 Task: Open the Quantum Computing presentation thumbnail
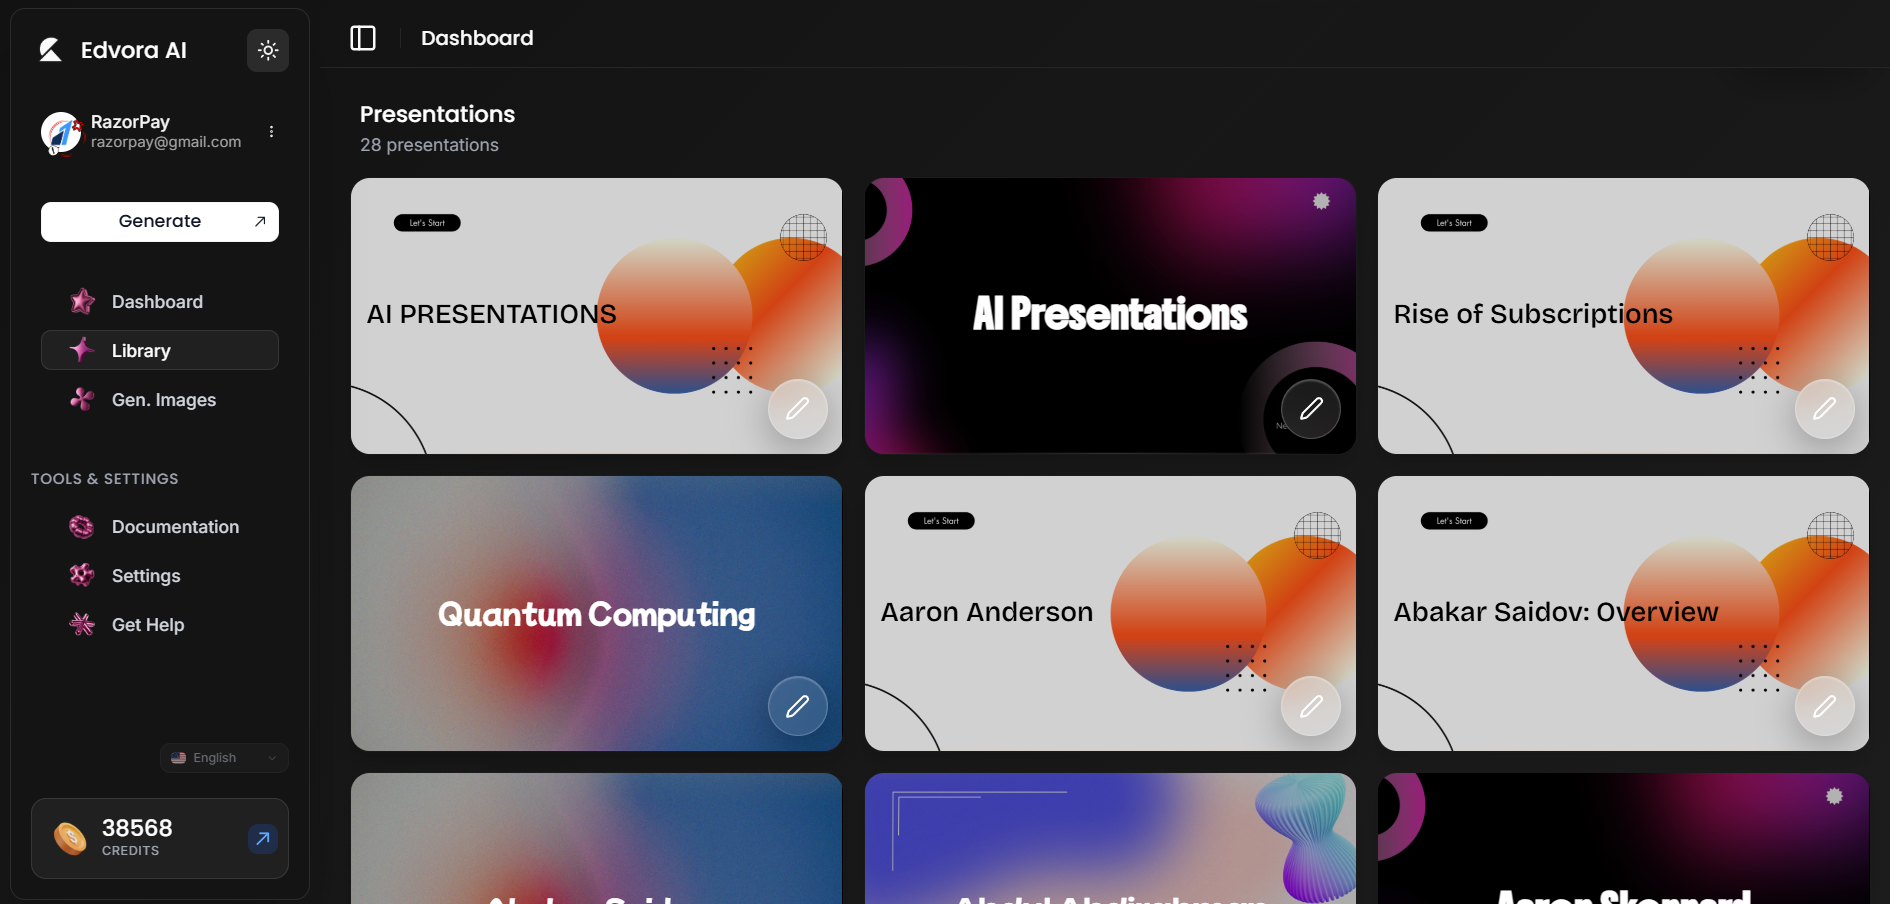[x=596, y=613]
